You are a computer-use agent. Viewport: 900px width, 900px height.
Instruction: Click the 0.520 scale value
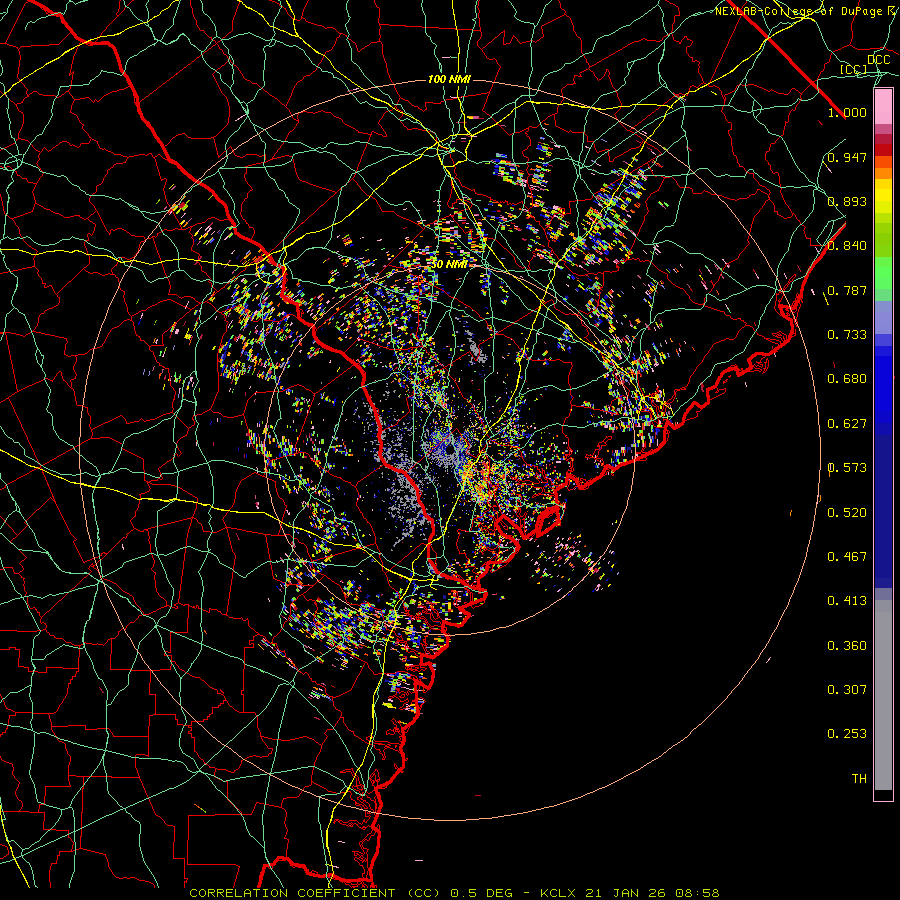847,513
